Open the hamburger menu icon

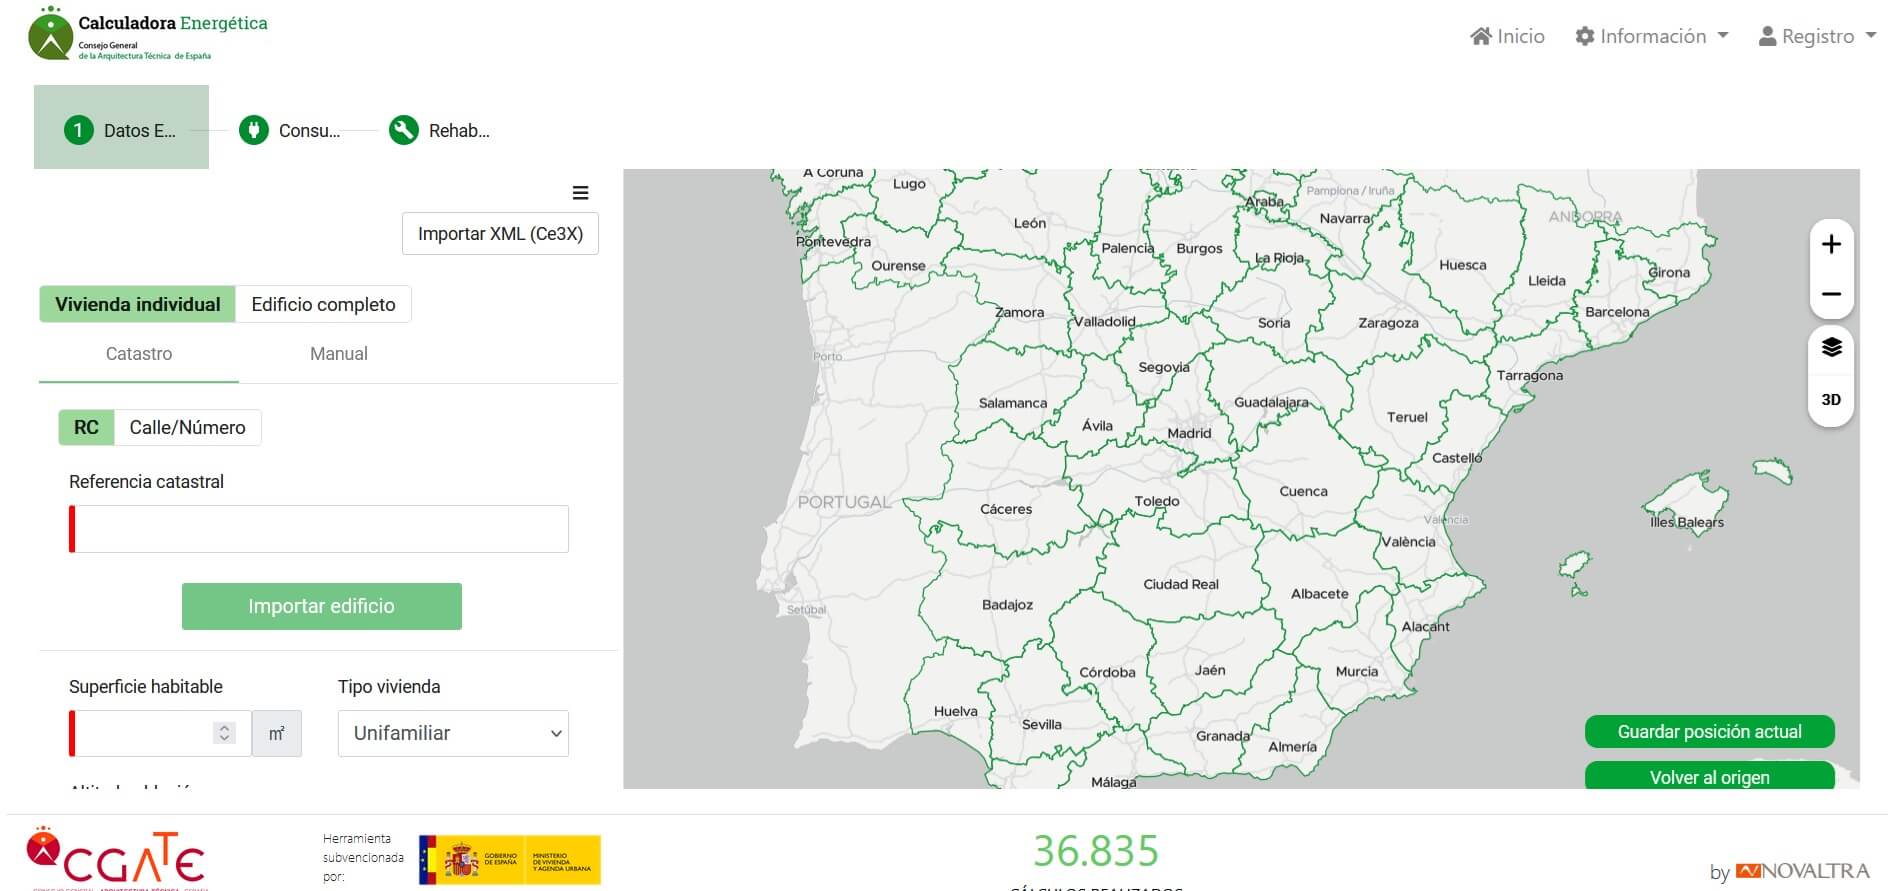580,193
